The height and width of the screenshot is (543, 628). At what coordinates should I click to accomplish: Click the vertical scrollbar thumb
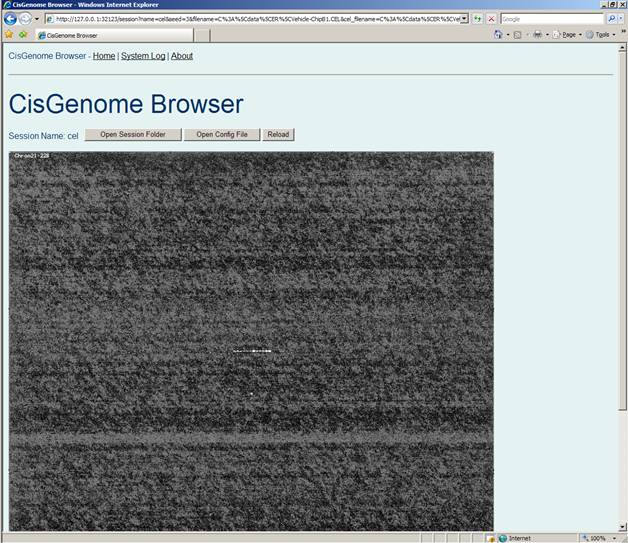tap(622, 231)
